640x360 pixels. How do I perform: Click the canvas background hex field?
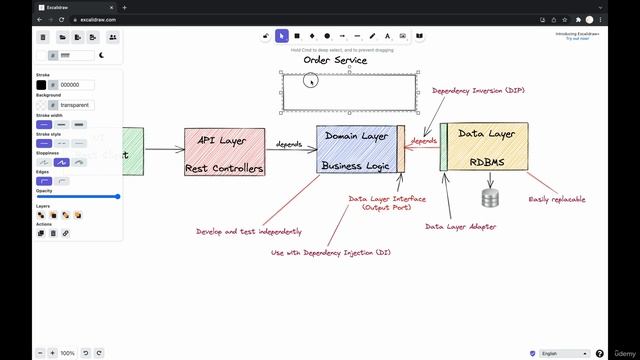tap(76, 56)
